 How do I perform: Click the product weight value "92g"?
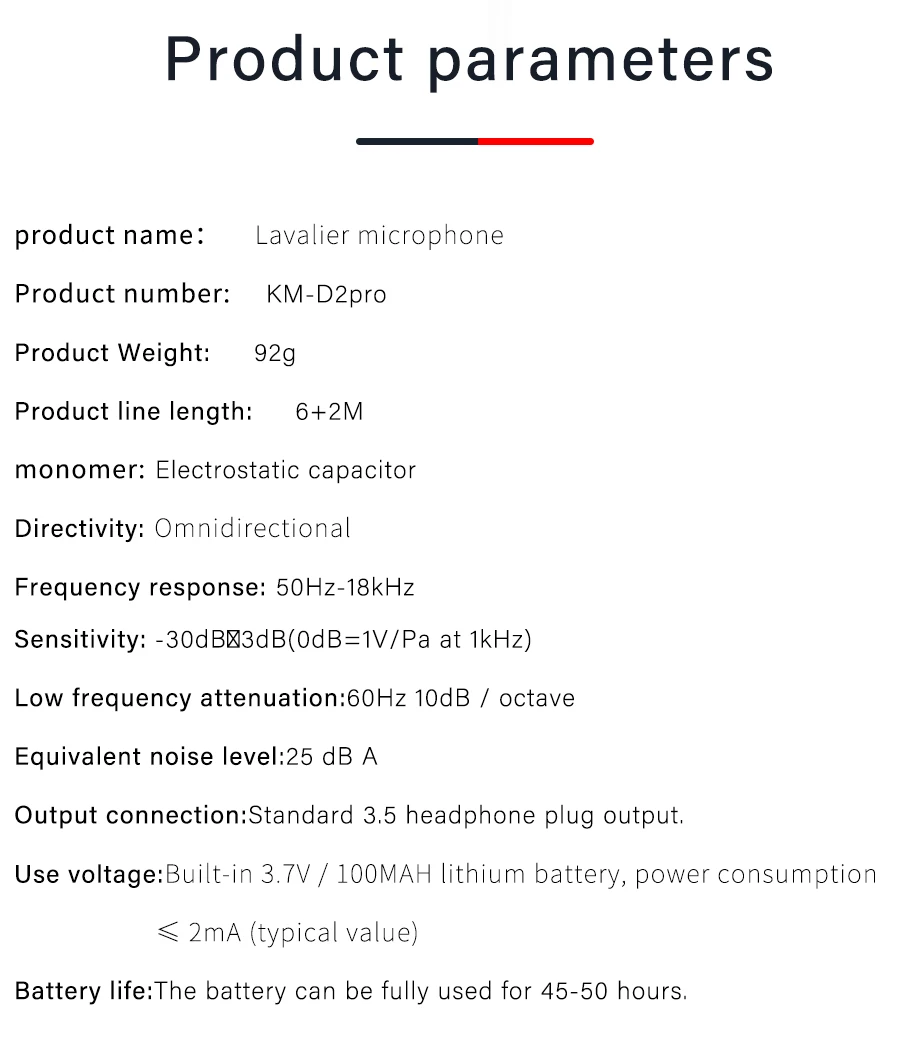[275, 353]
